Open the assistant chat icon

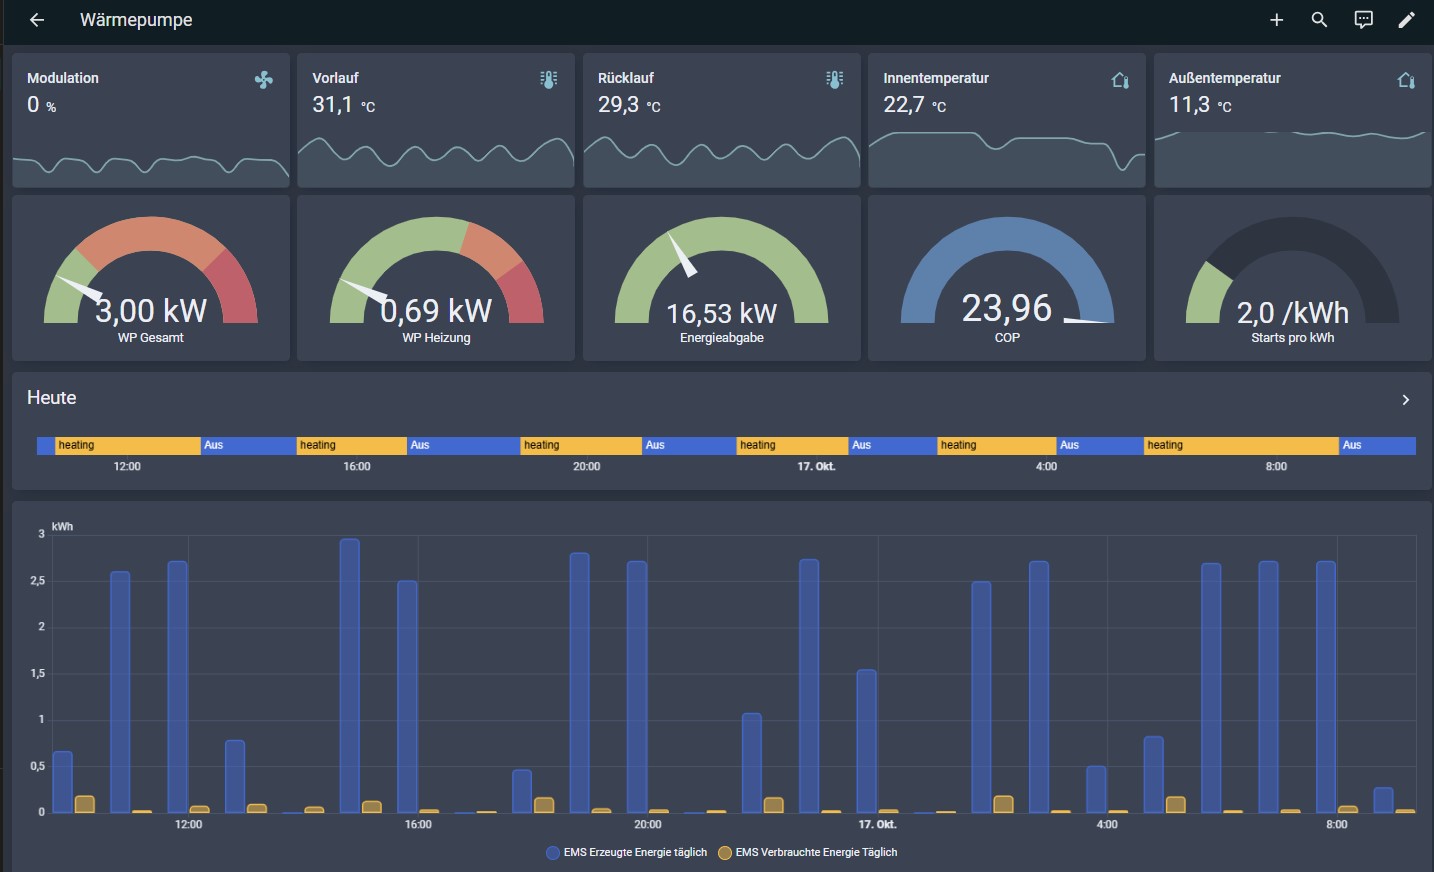(1363, 20)
